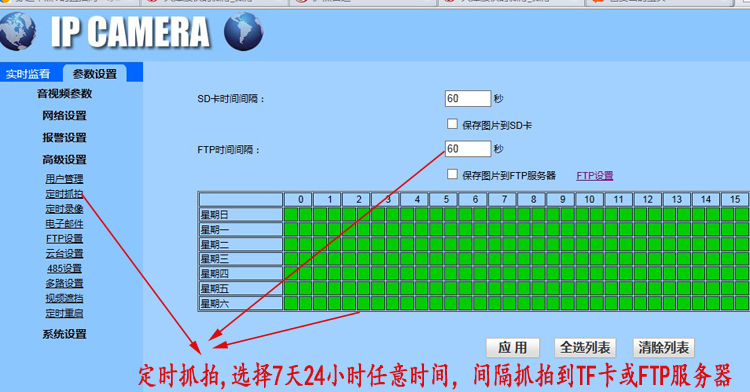Enable 保存图片到SD卡 checkbox
The height and width of the screenshot is (392, 750).
[x=452, y=124]
